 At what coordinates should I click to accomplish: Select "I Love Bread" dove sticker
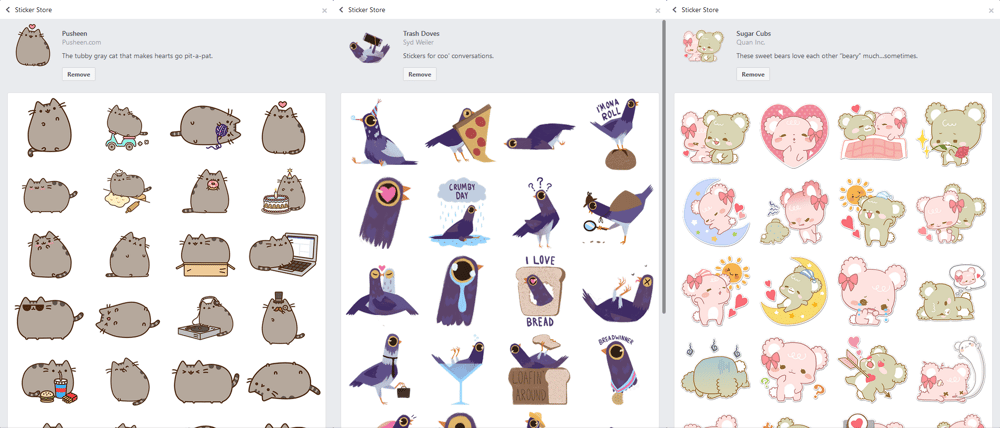(540, 291)
